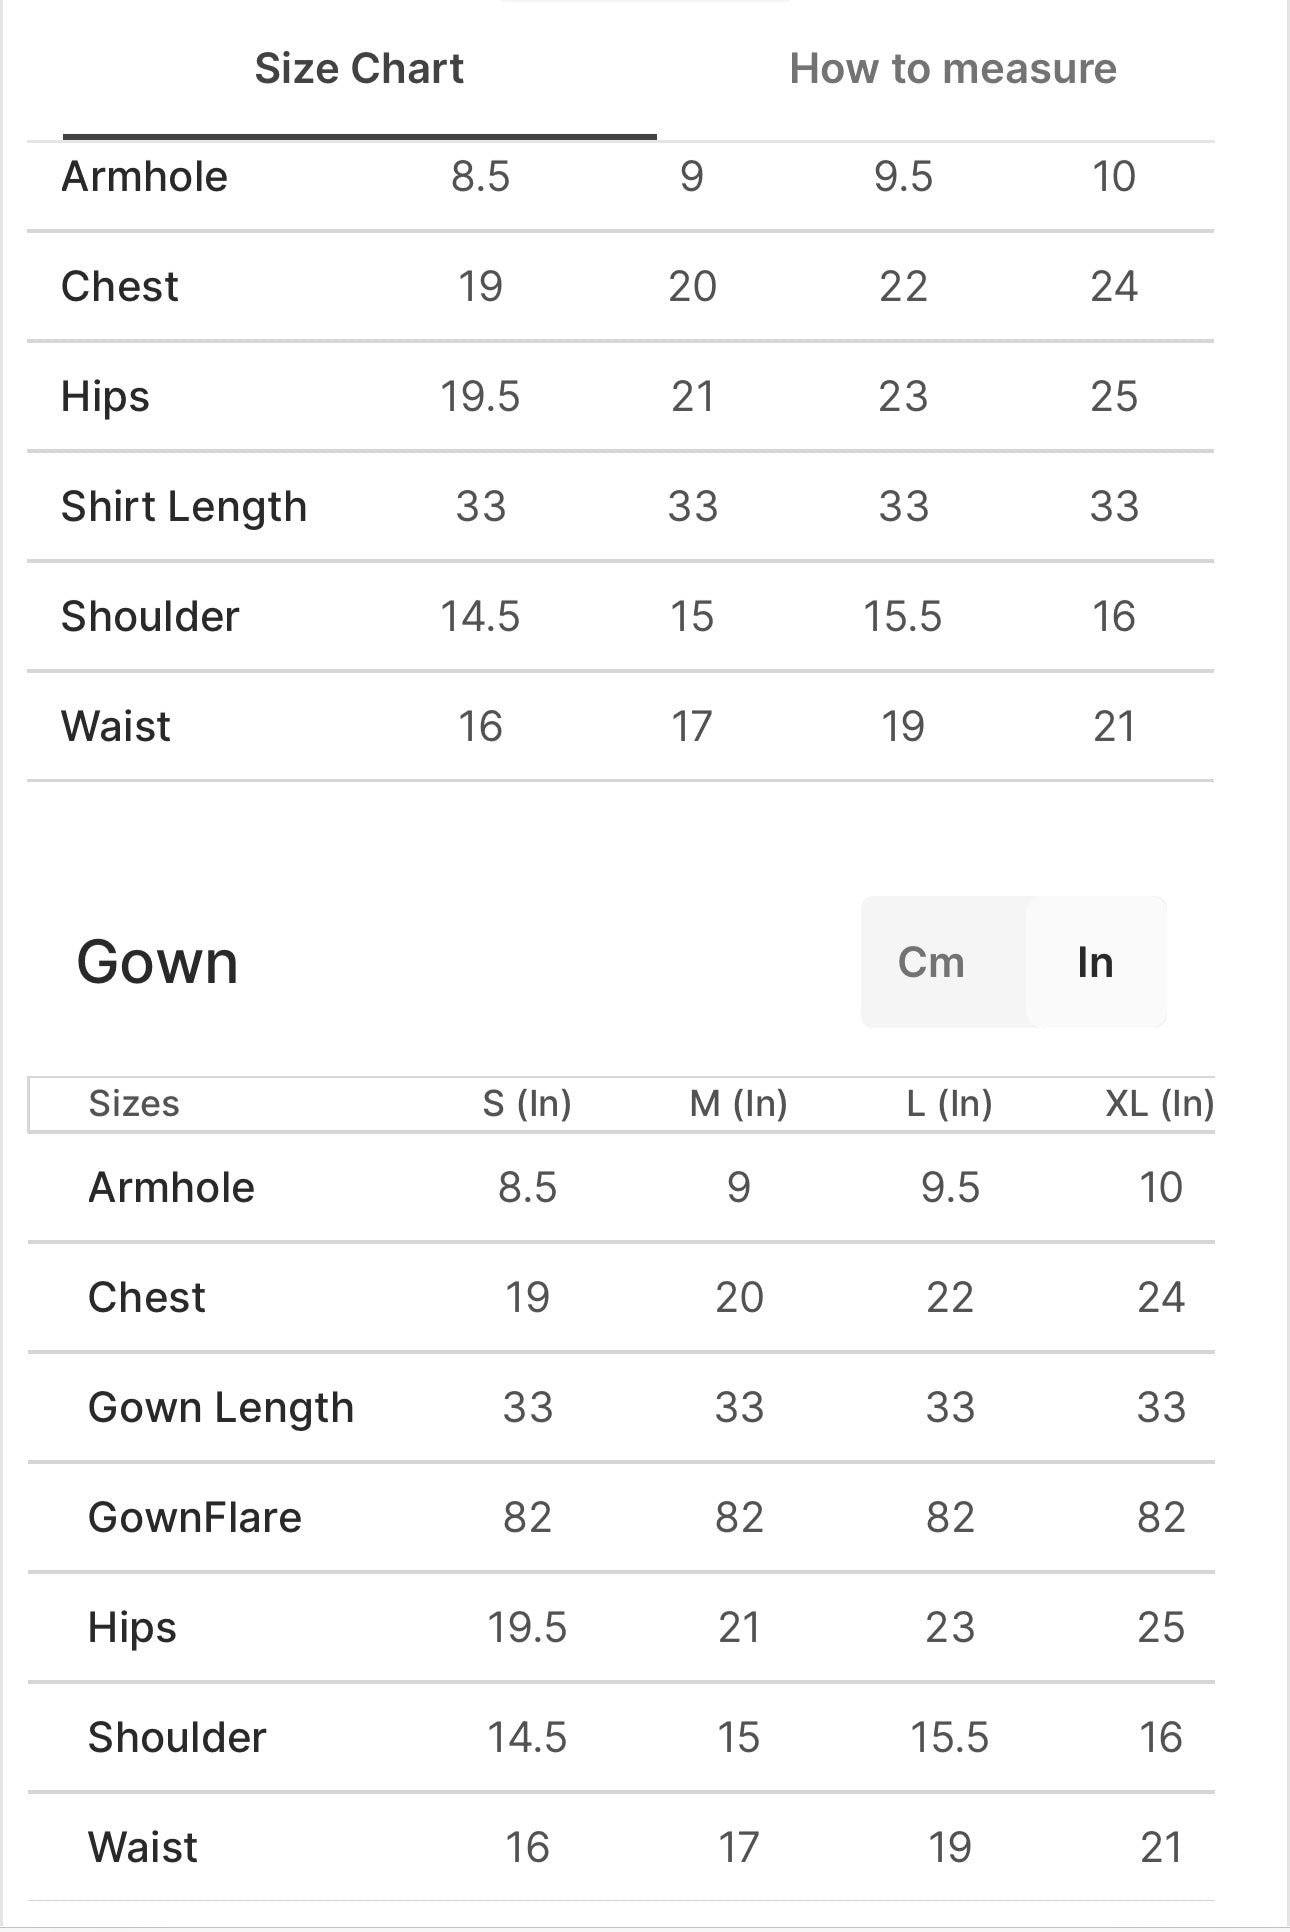
Task: Click Chest label in the Gown table
Action: [147, 1297]
